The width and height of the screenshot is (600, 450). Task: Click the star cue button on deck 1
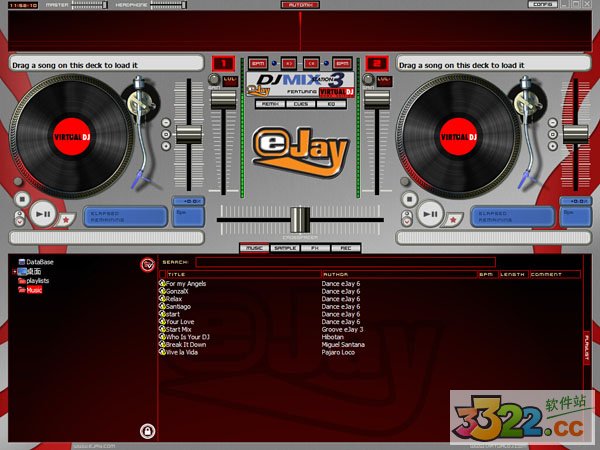(66, 220)
